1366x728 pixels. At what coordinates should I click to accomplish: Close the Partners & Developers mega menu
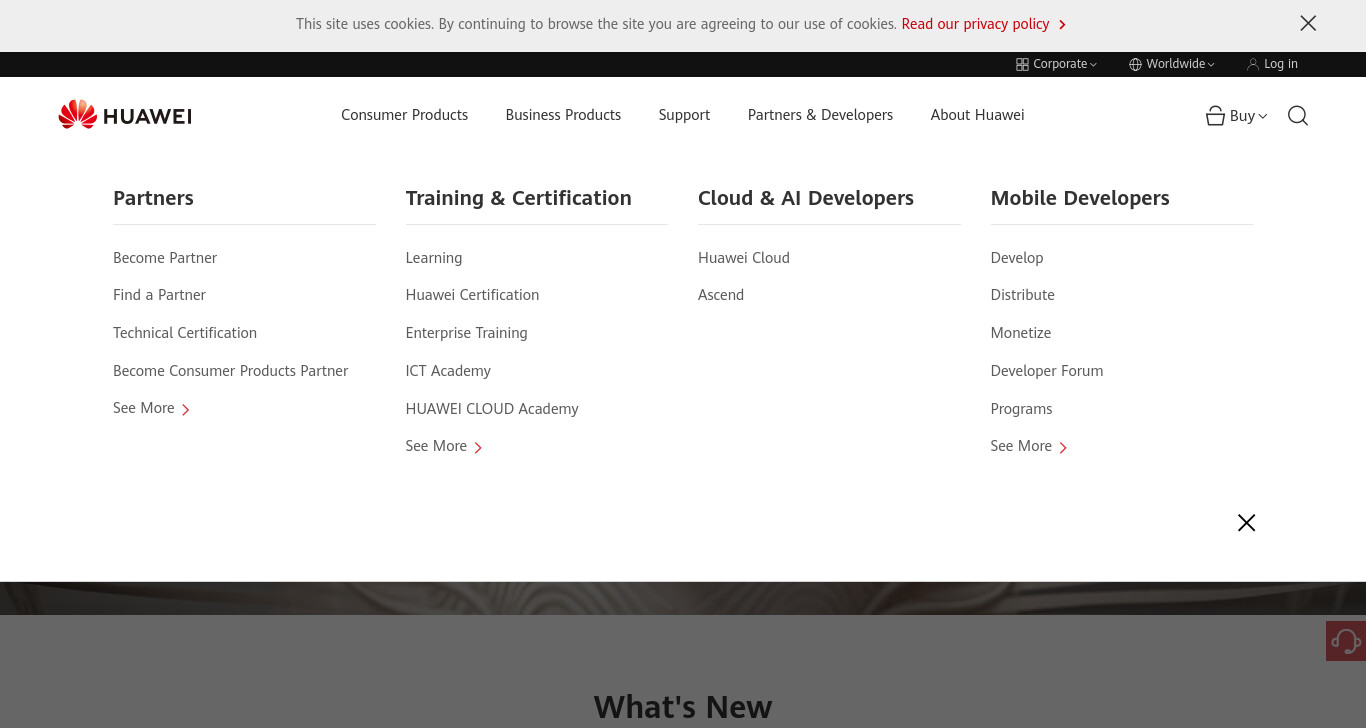1246,523
